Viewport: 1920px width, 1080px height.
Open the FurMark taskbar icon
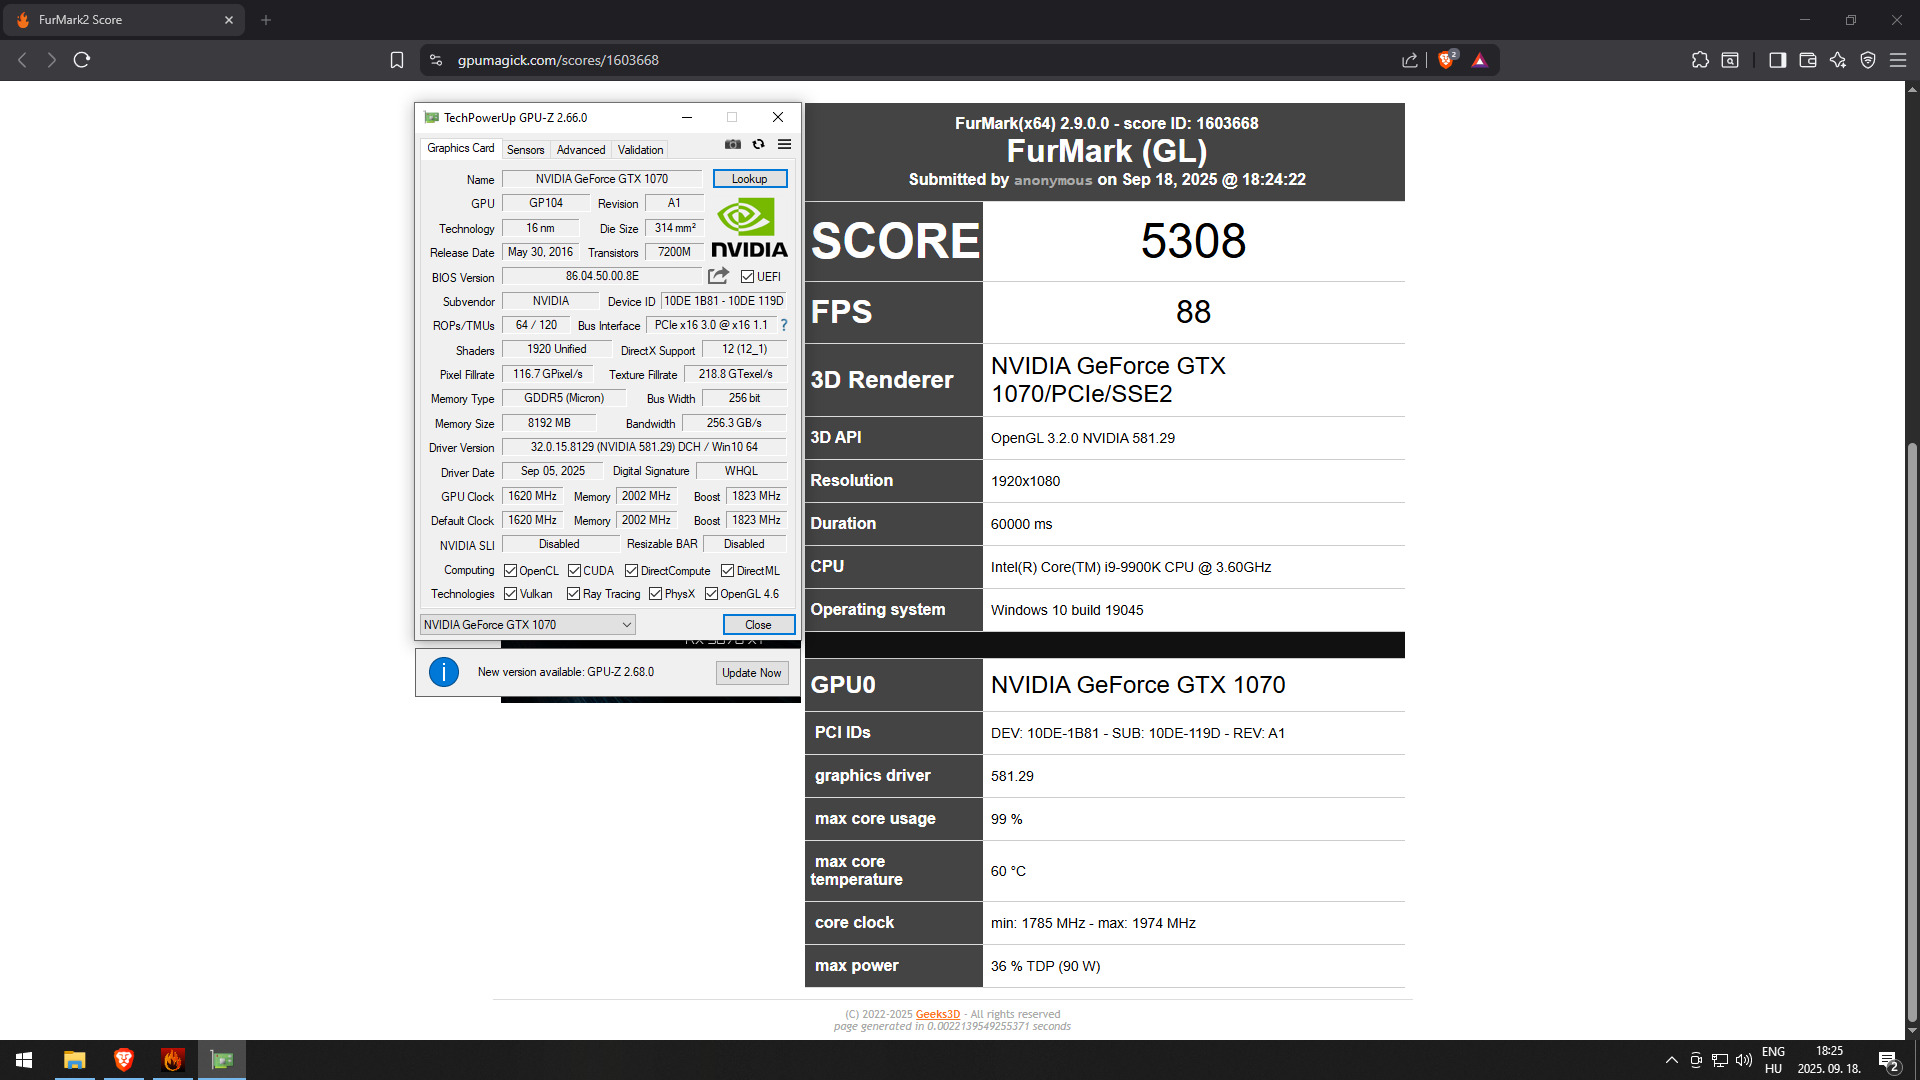(172, 1060)
